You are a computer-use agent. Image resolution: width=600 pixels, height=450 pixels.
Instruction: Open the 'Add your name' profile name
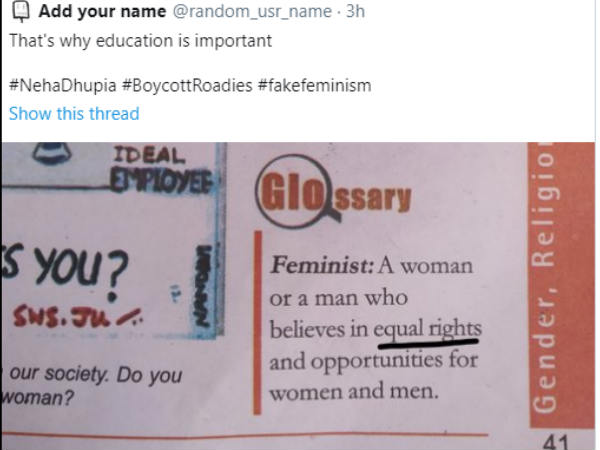click(102, 11)
